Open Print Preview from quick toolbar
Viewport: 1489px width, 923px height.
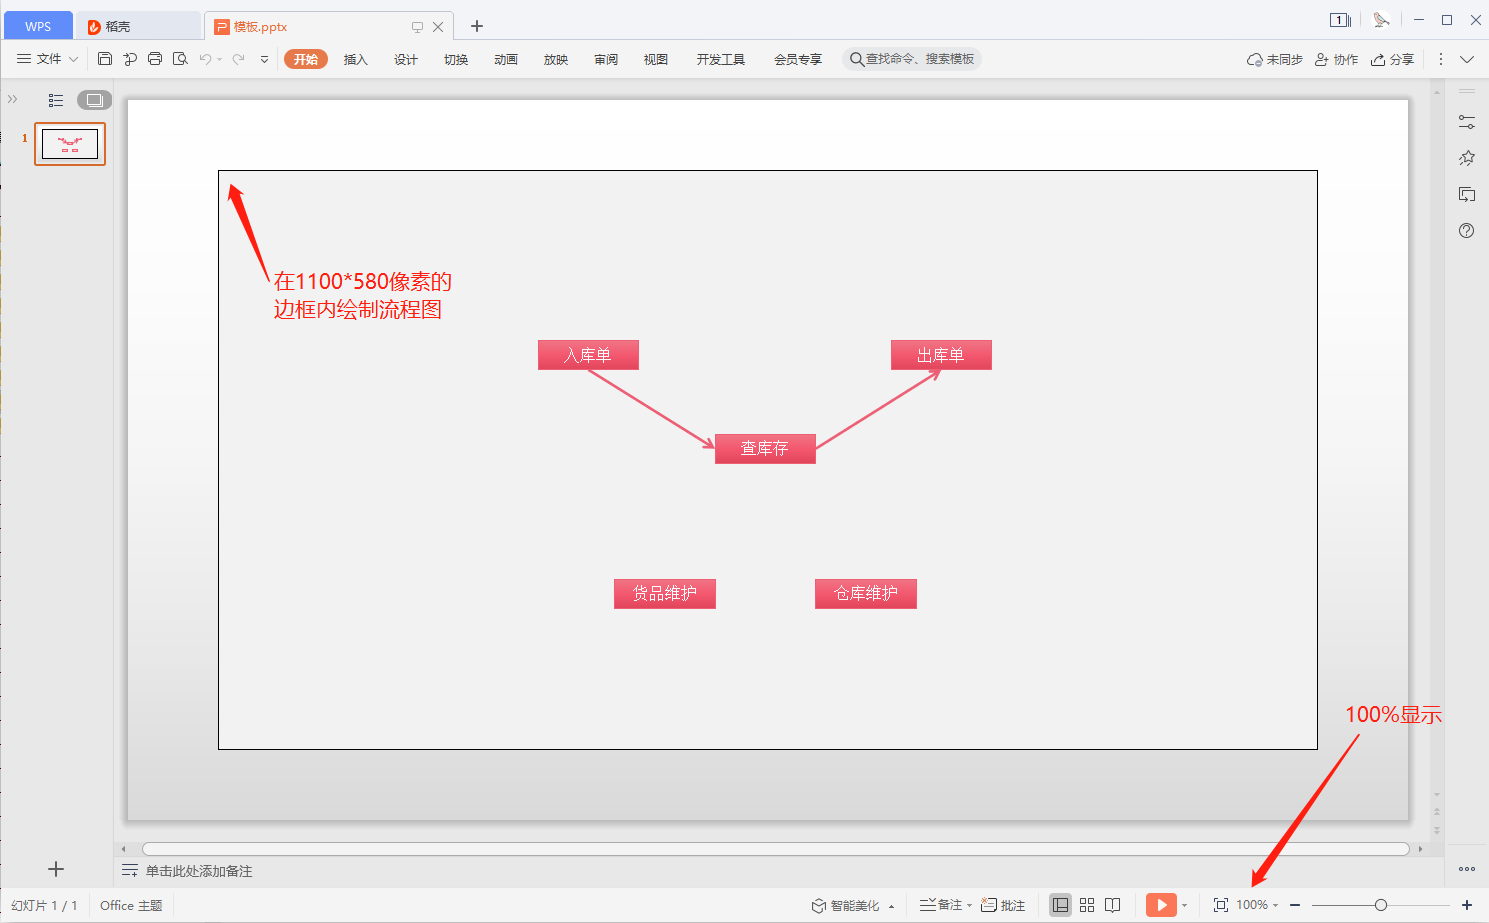[x=180, y=59]
